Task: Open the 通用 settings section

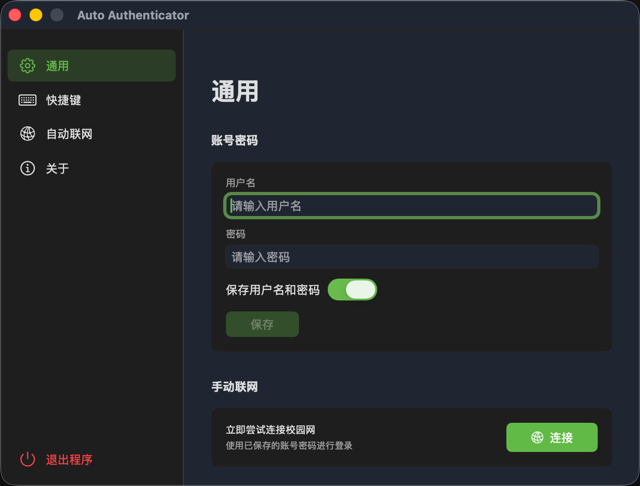Action: click(92, 66)
